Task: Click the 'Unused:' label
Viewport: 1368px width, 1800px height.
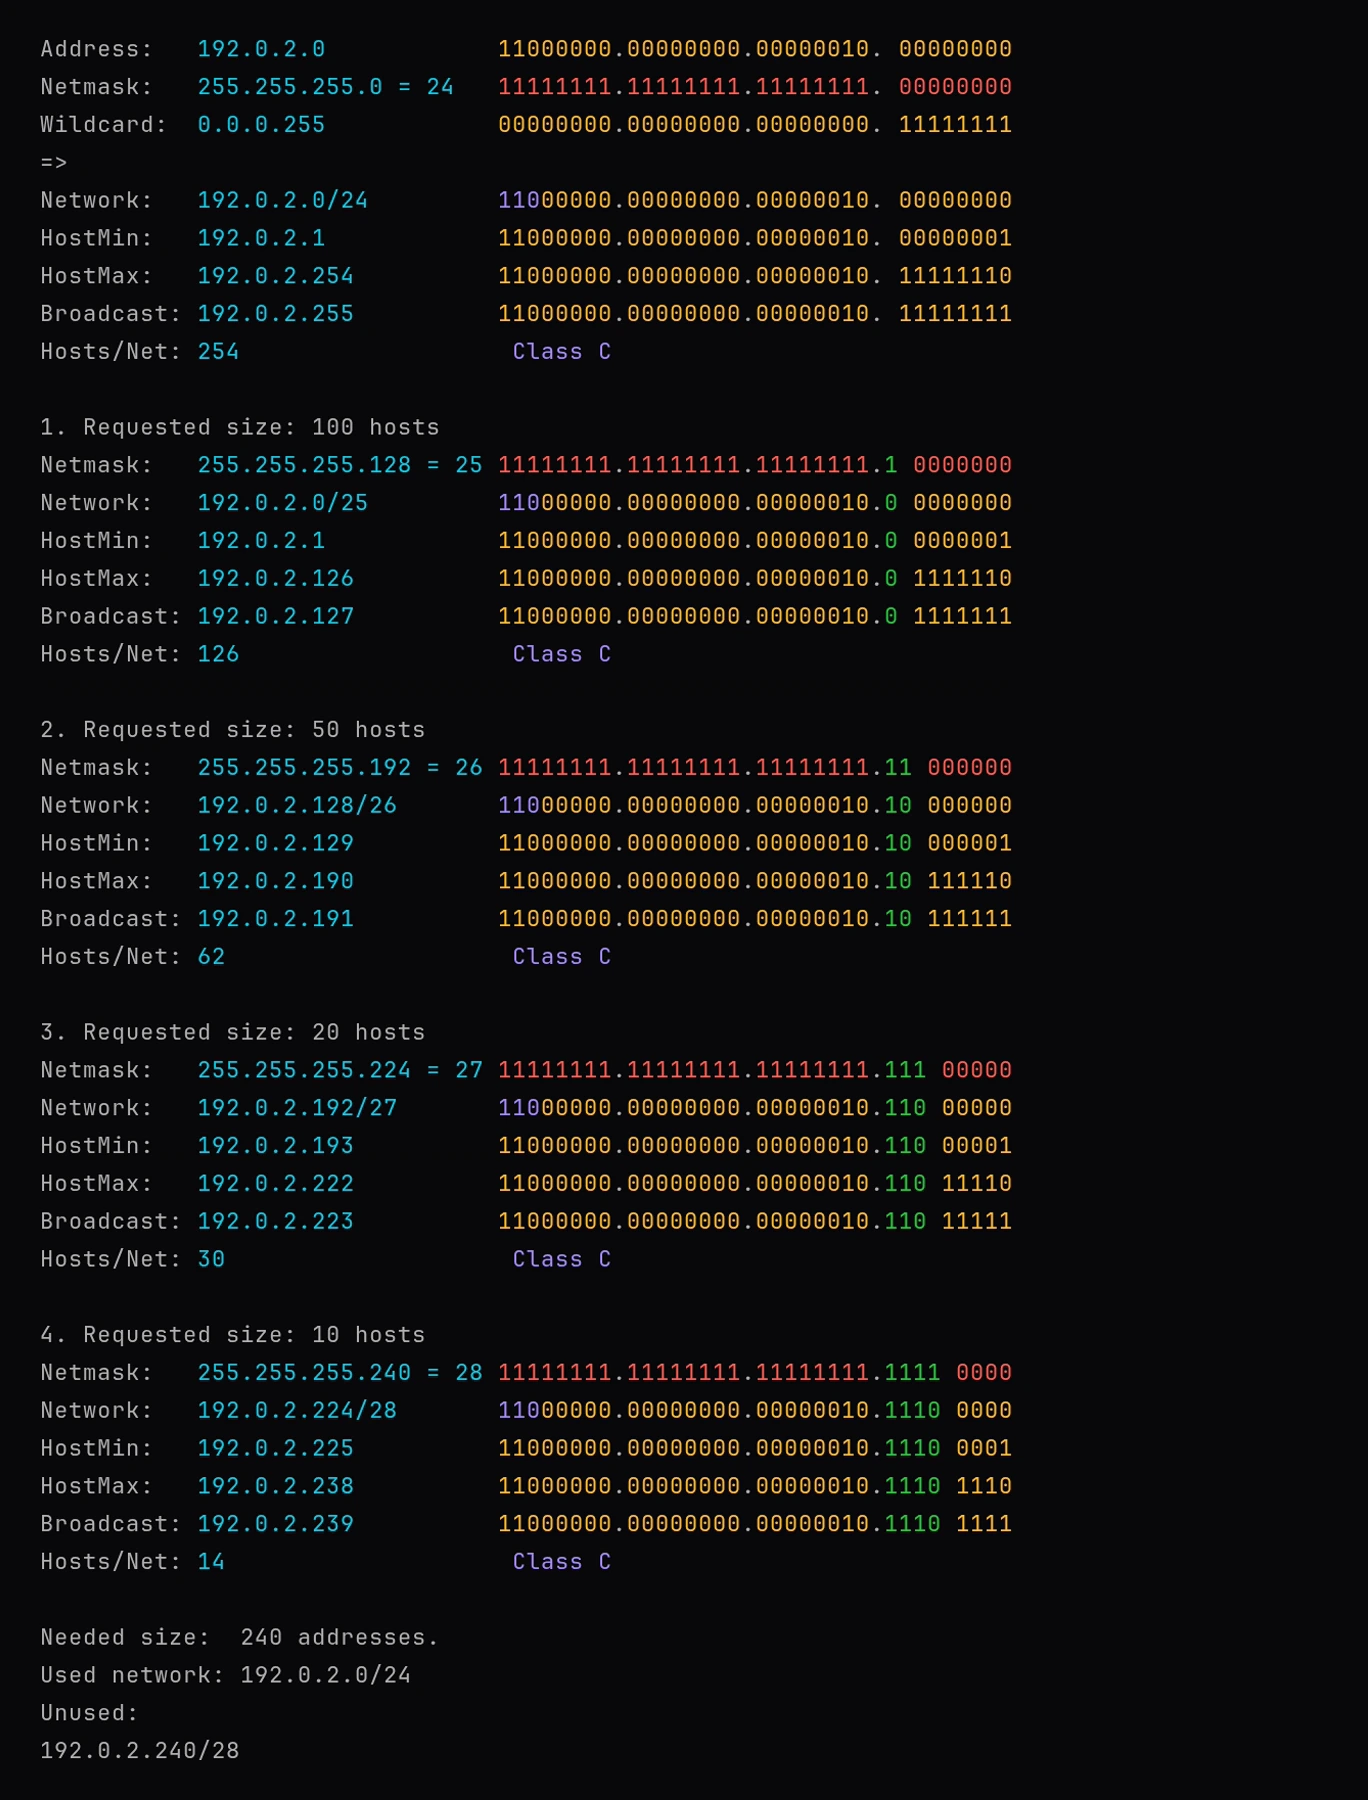Action: pos(90,1713)
